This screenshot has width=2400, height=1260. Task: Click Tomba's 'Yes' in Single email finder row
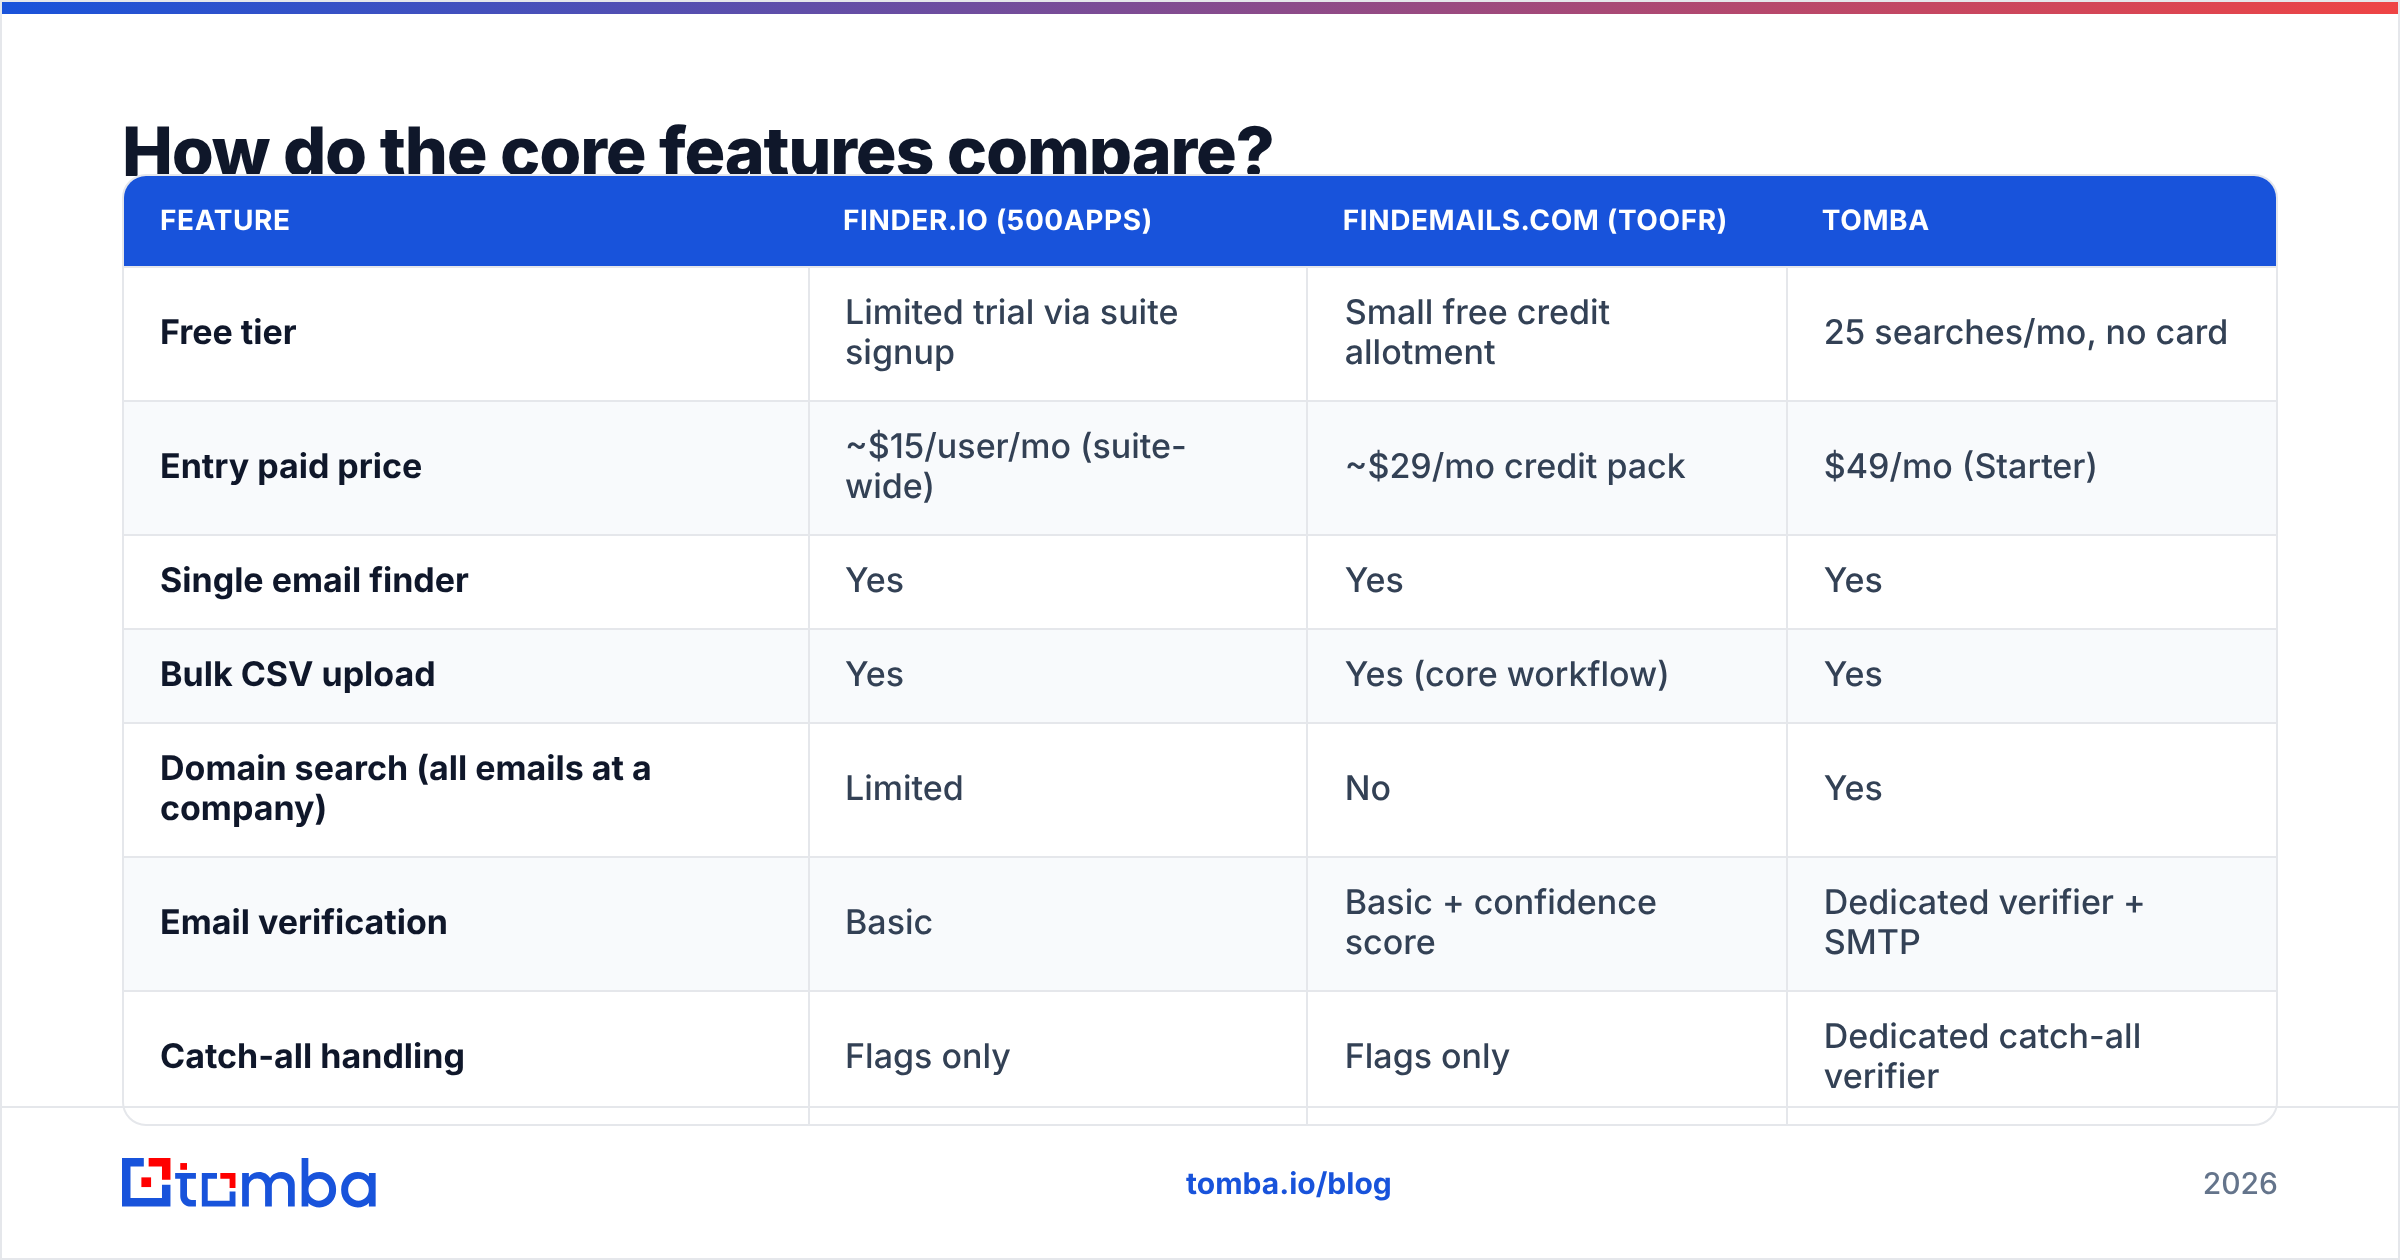click(1853, 580)
